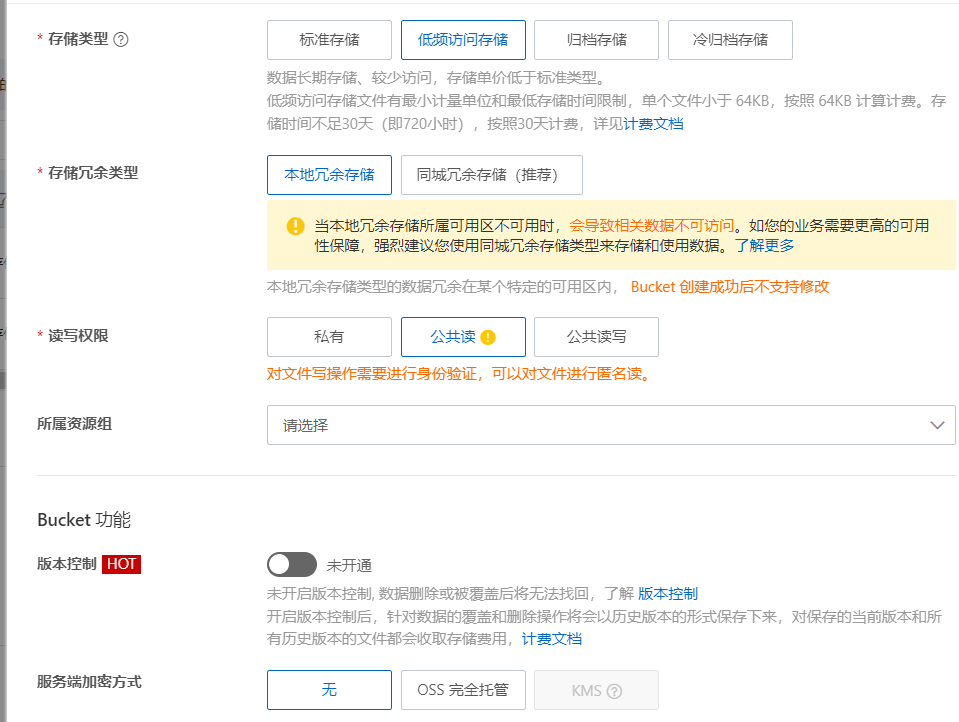
Task: Click the 了解更多 link
Action: coord(765,245)
